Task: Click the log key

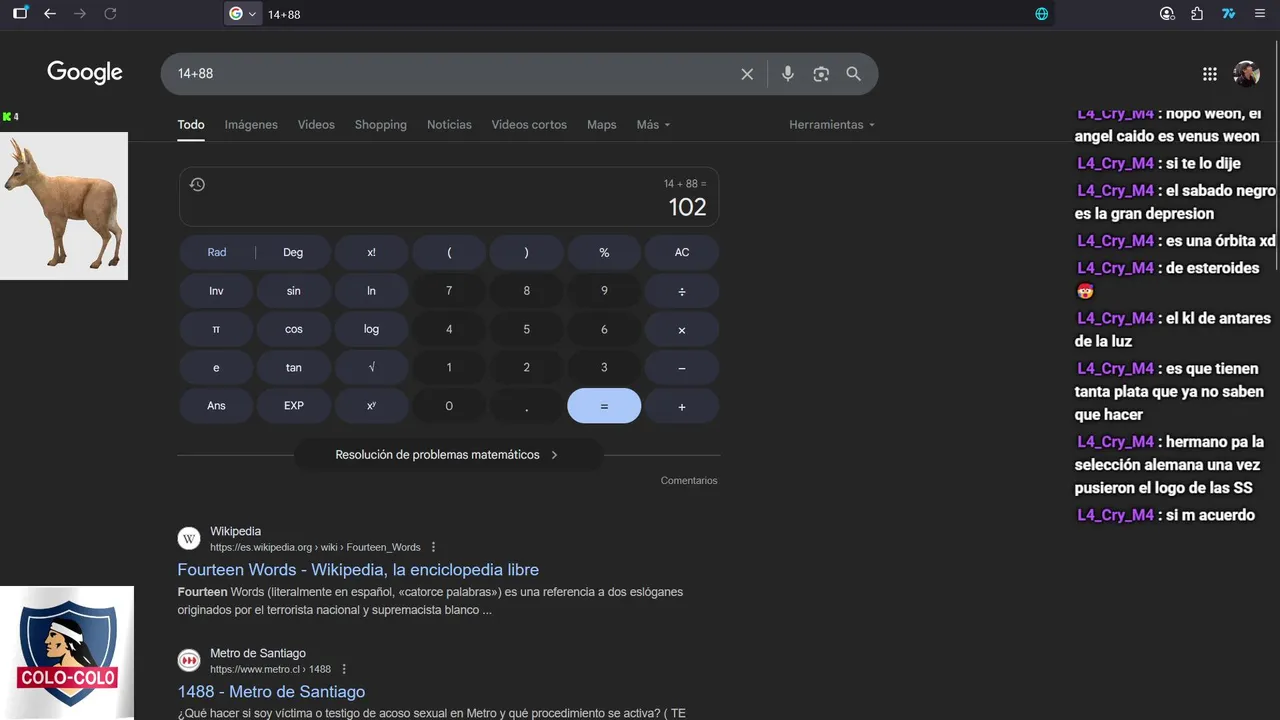Action: coord(371,329)
